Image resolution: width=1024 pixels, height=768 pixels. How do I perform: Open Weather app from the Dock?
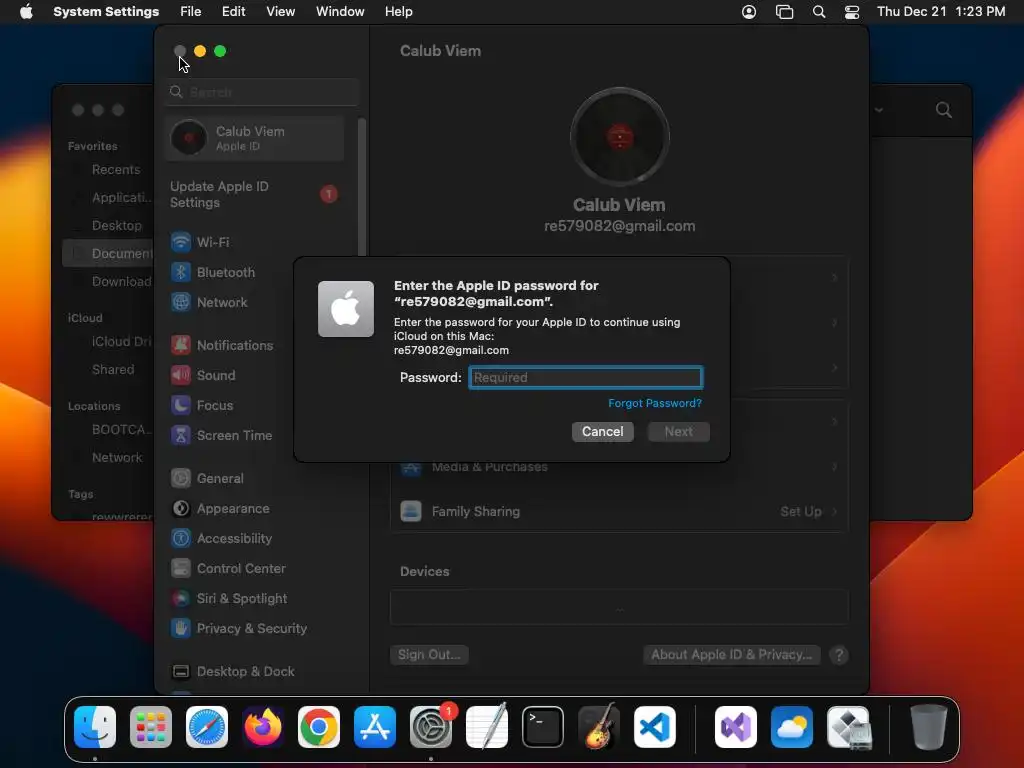pos(792,727)
